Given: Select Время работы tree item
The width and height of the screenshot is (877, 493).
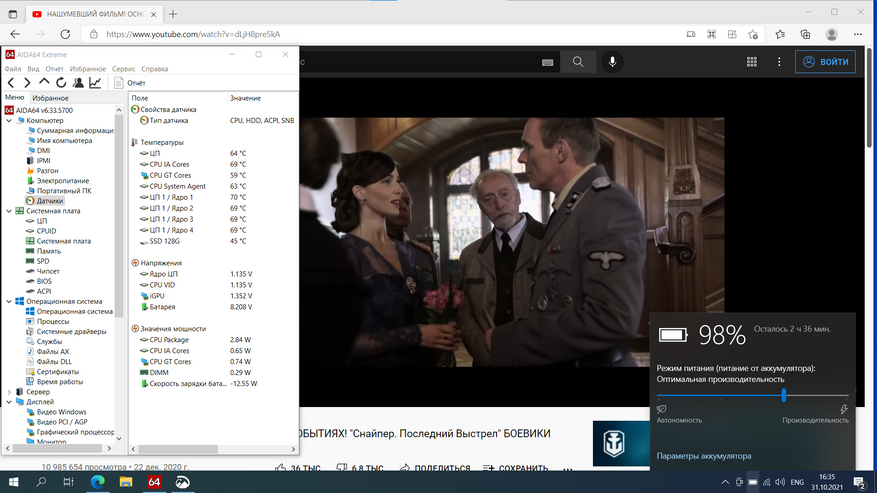Looking at the screenshot, I should coord(54,382).
